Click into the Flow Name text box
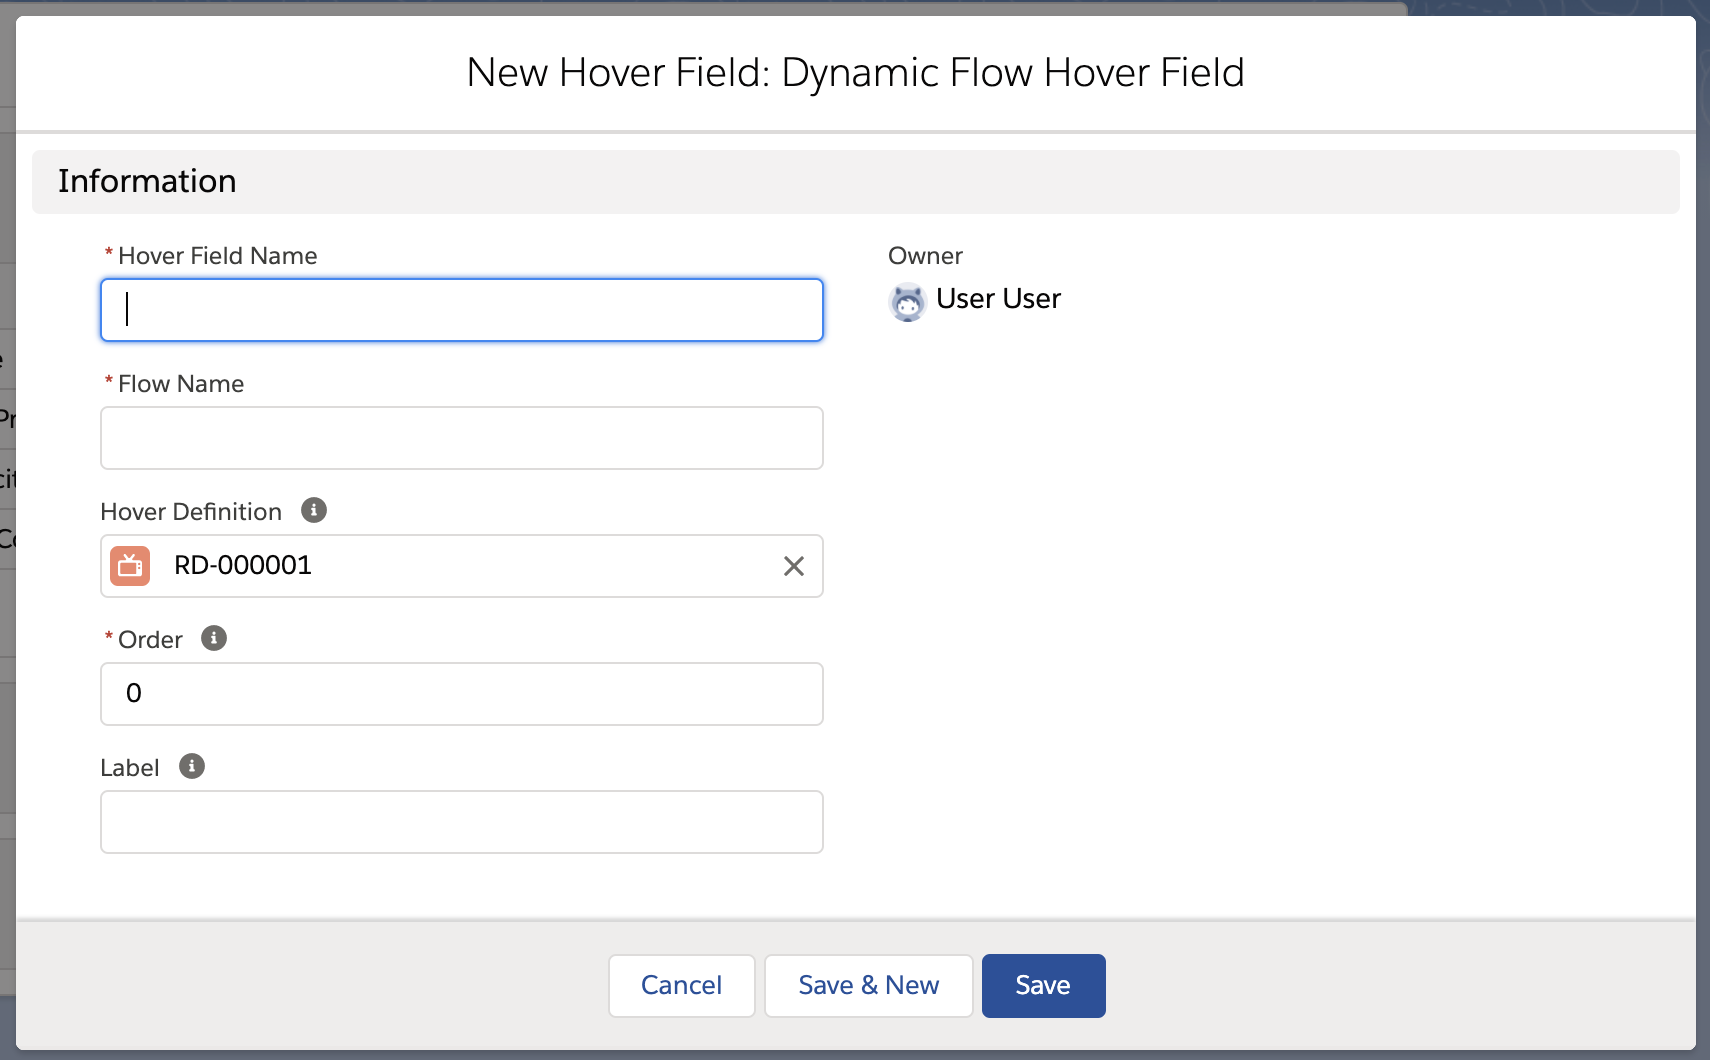 (461, 438)
